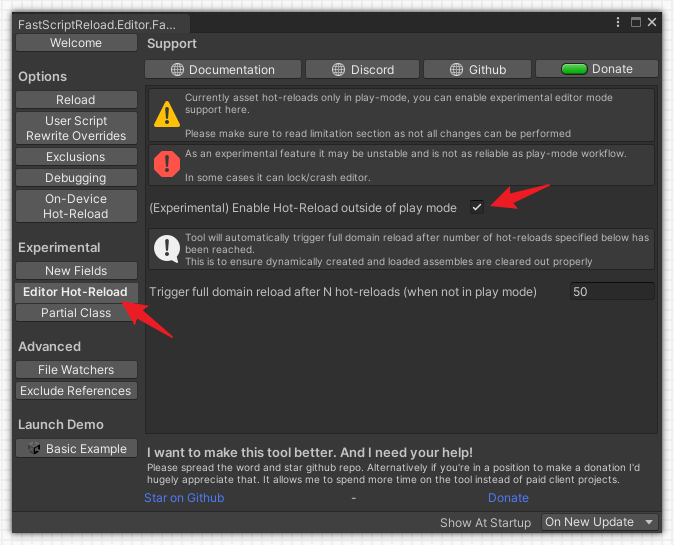Click the globe icon on Documentation button
674x545 pixels.
point(177,69)
